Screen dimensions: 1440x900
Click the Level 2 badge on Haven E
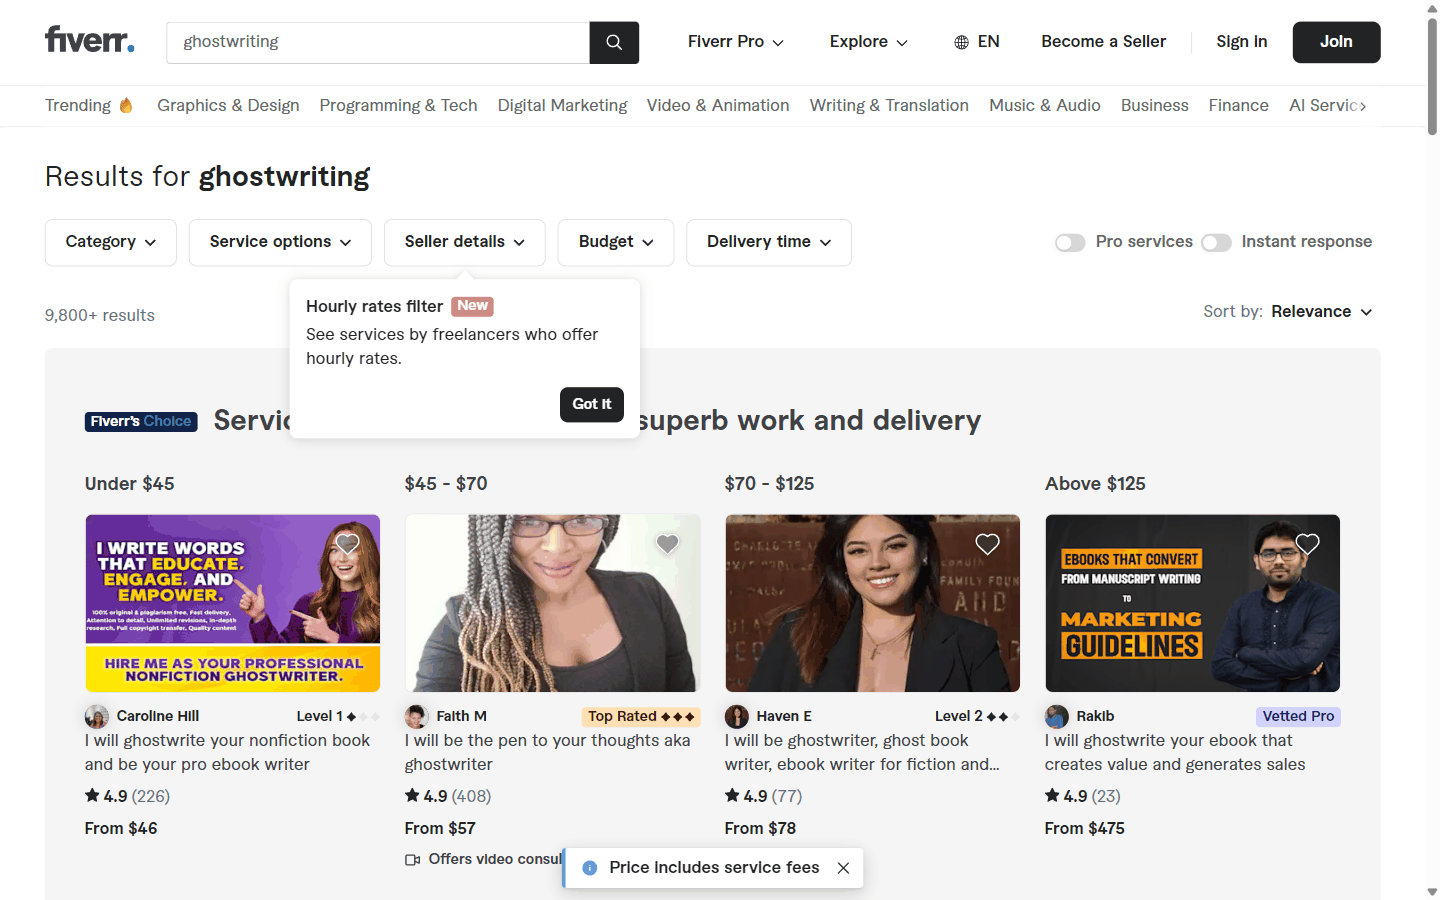[977, 716]
